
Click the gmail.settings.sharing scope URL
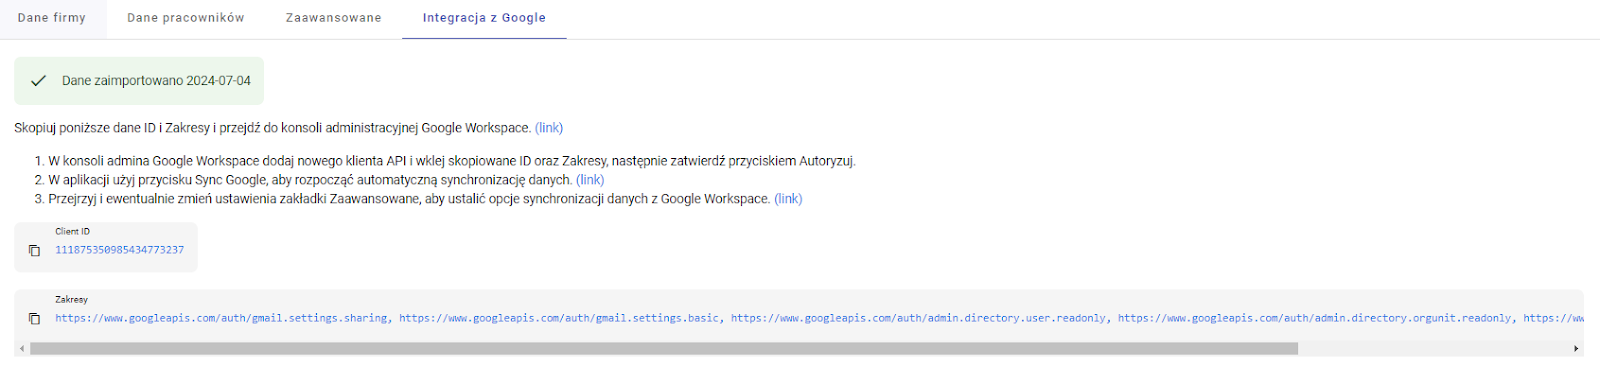tap(222, 318)
